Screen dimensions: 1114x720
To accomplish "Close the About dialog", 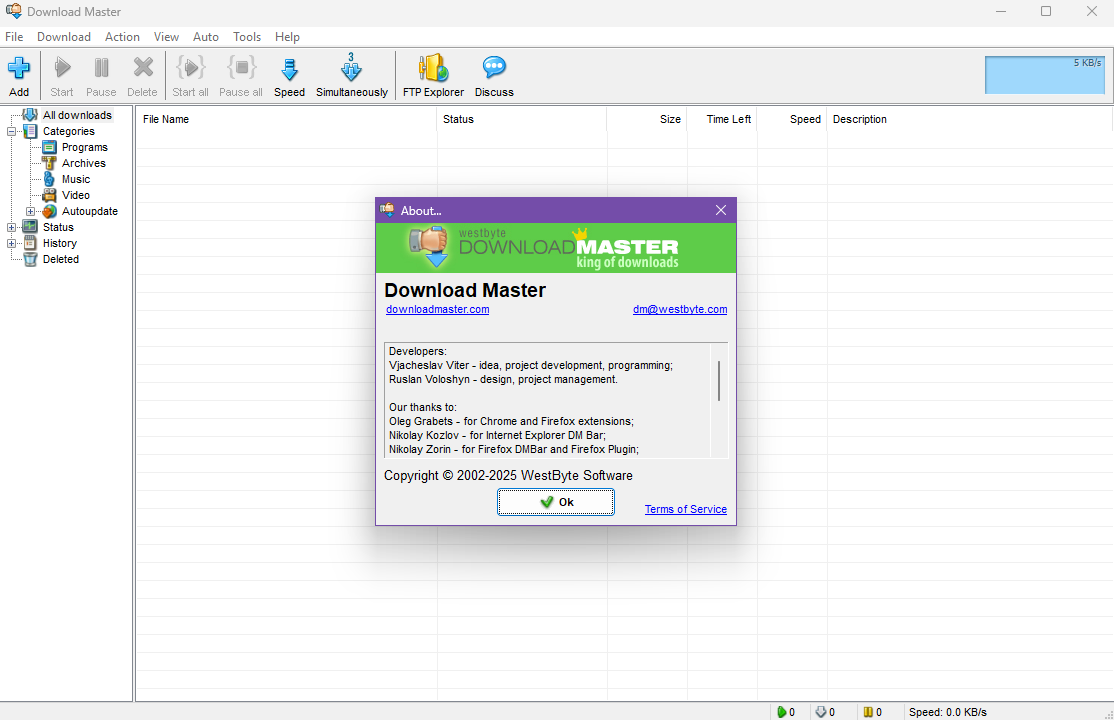I will coord(721,210).
